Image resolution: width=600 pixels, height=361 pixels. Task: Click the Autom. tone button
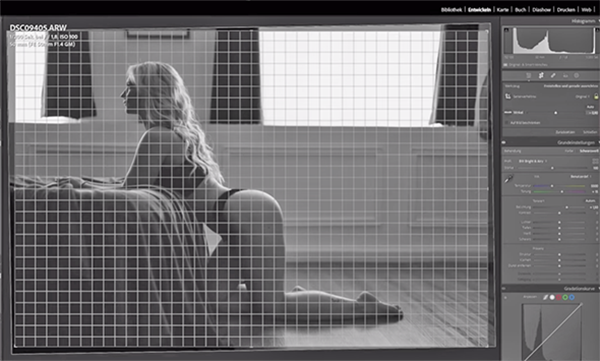pyautogui.click(x=590, y=201)
